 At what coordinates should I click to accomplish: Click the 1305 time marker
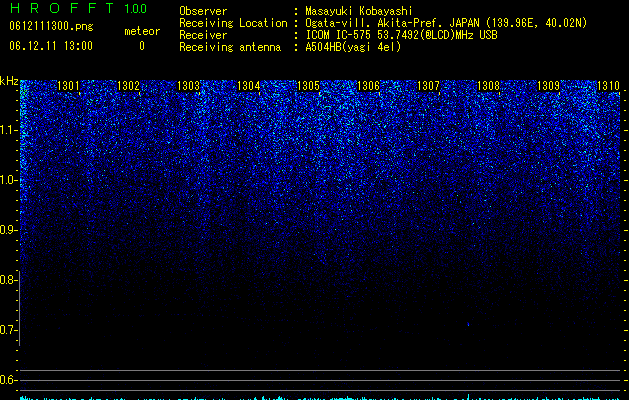point(308,86)
